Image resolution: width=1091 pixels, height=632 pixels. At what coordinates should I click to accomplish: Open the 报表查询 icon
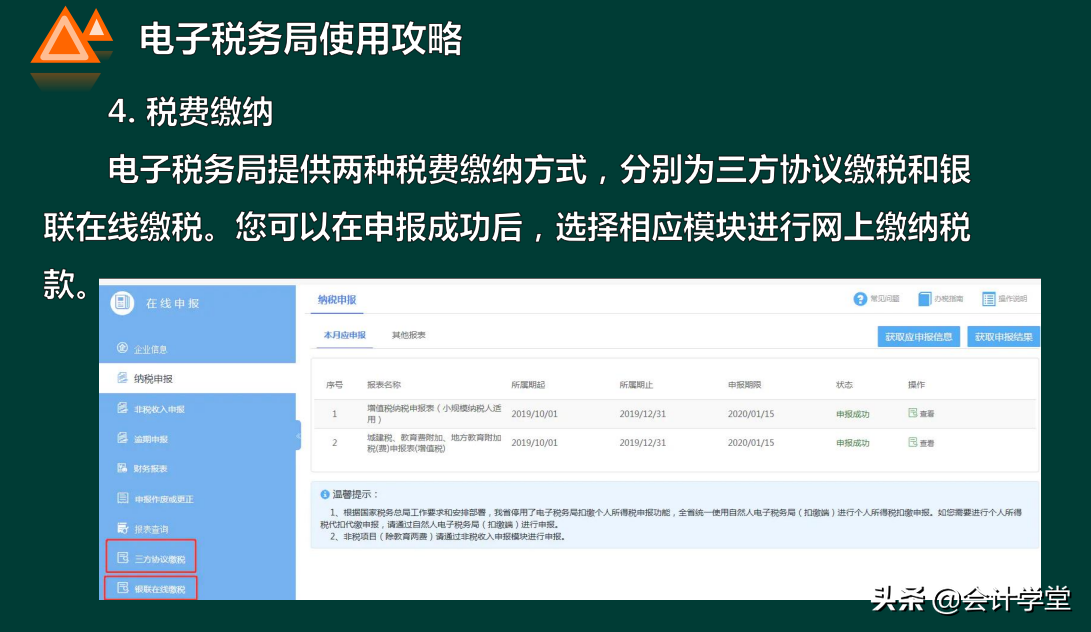click(x=122, y=527)
